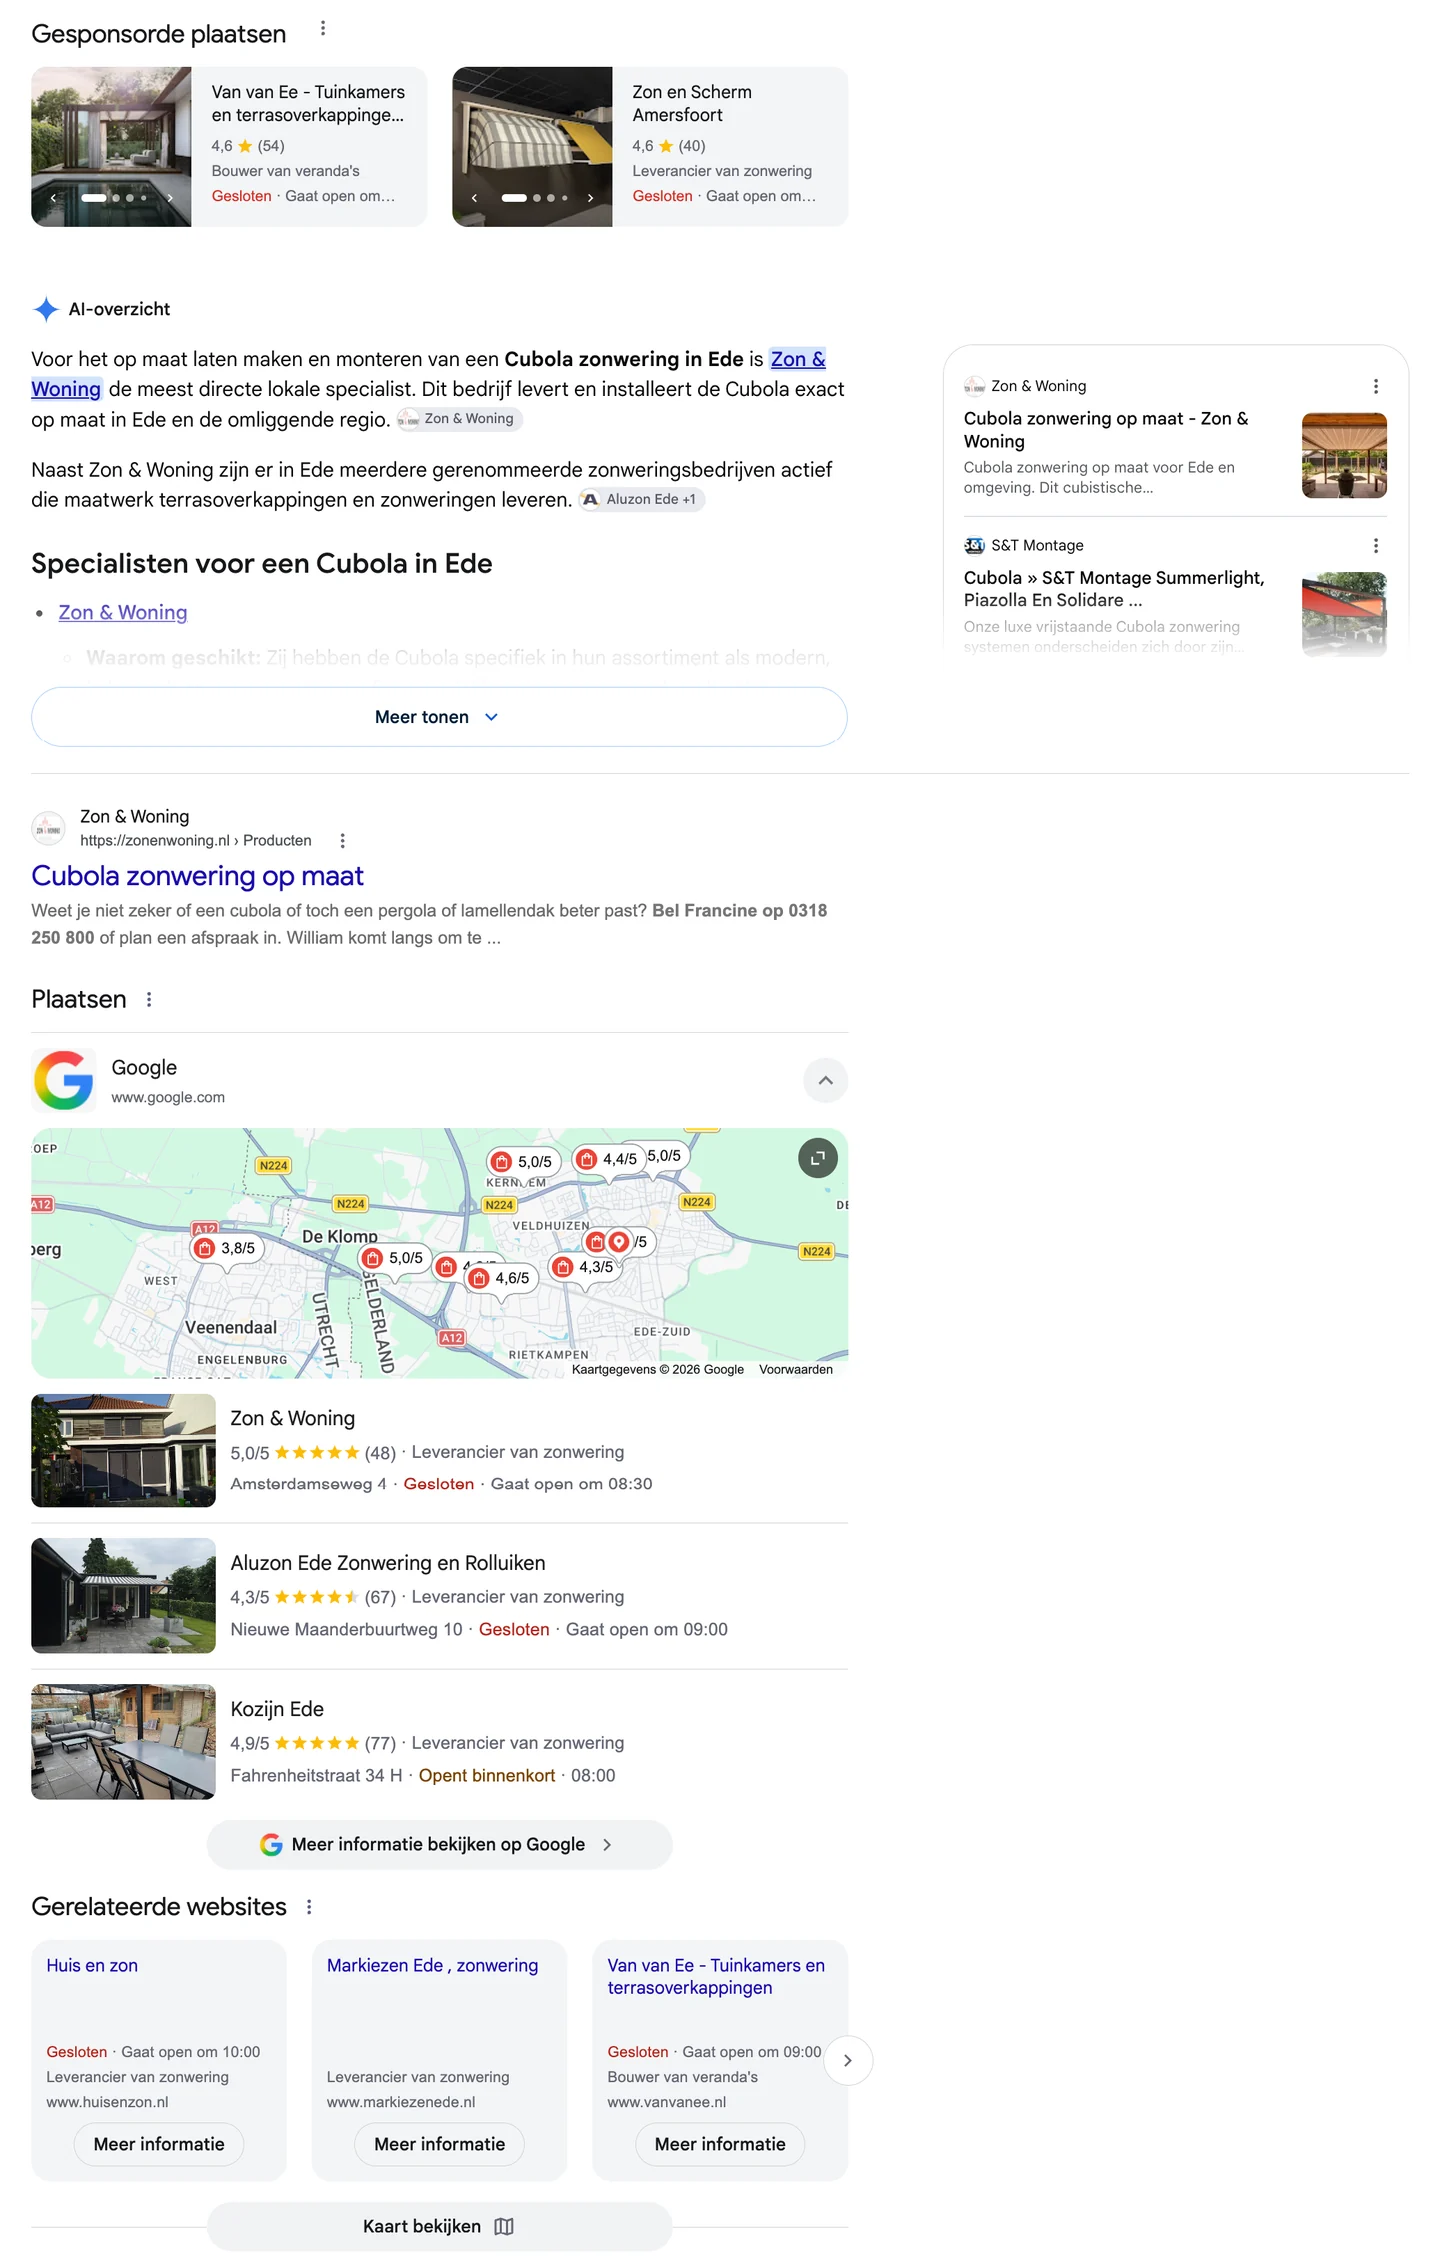Open Meer informatie for Huis en zon

[x=159, y=2144]
